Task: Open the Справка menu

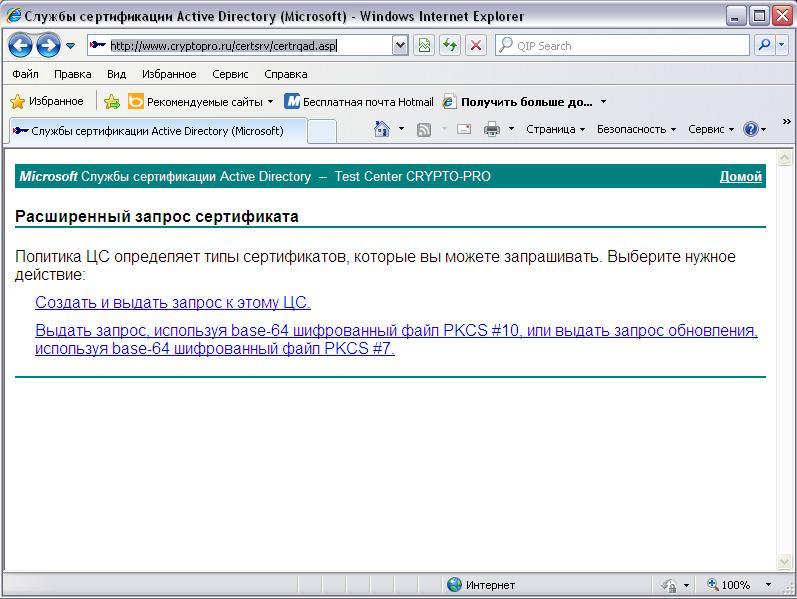Action: (285, 74)
